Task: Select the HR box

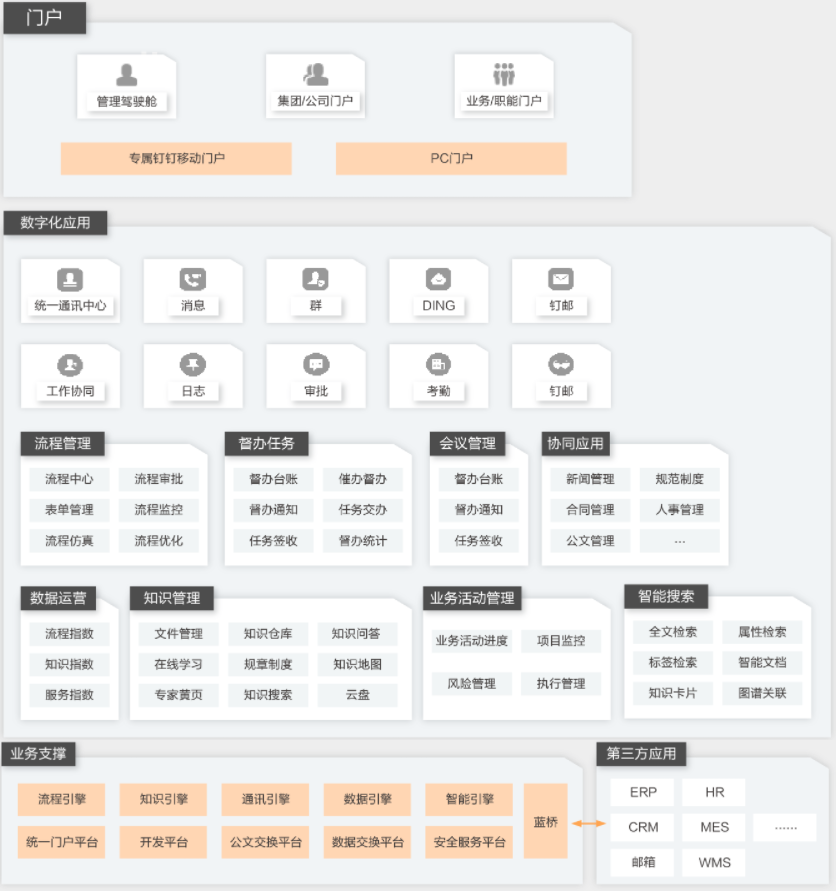Action: pyautogui.click(x=715, y=795)
